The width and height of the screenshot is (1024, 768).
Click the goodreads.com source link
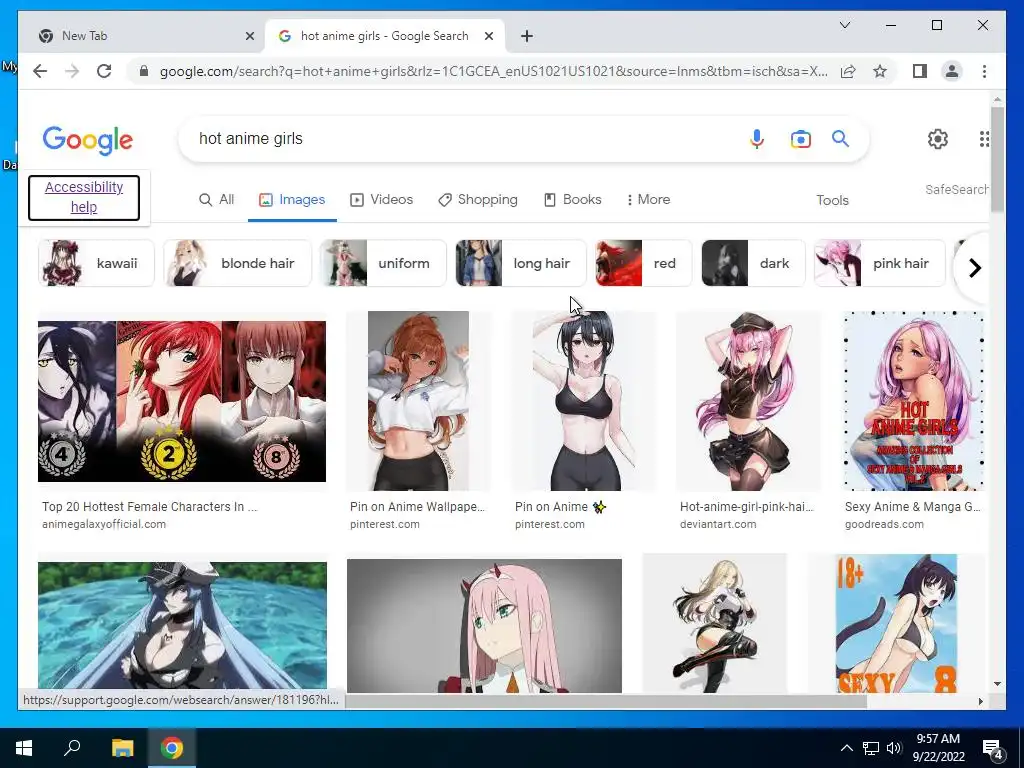pos(884,524)
